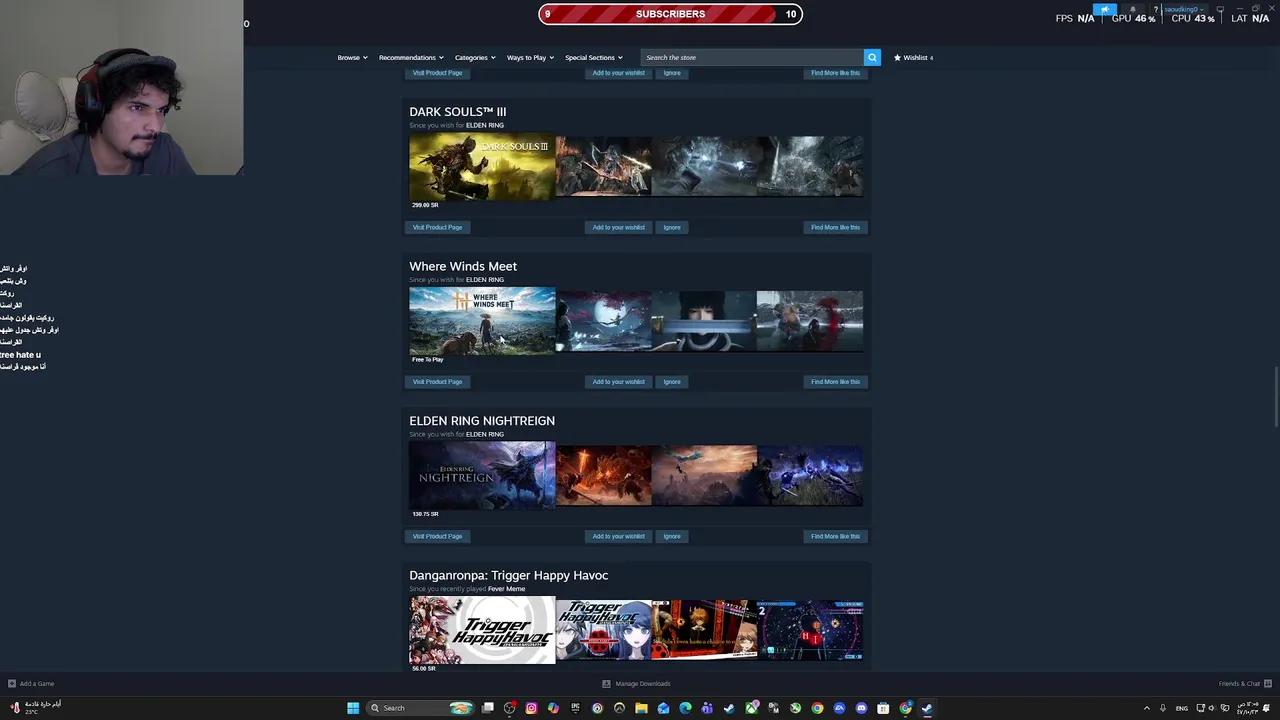Add DARK SOULS III to your wishlist
1280x720 pixels.
[x=618, y=227]
